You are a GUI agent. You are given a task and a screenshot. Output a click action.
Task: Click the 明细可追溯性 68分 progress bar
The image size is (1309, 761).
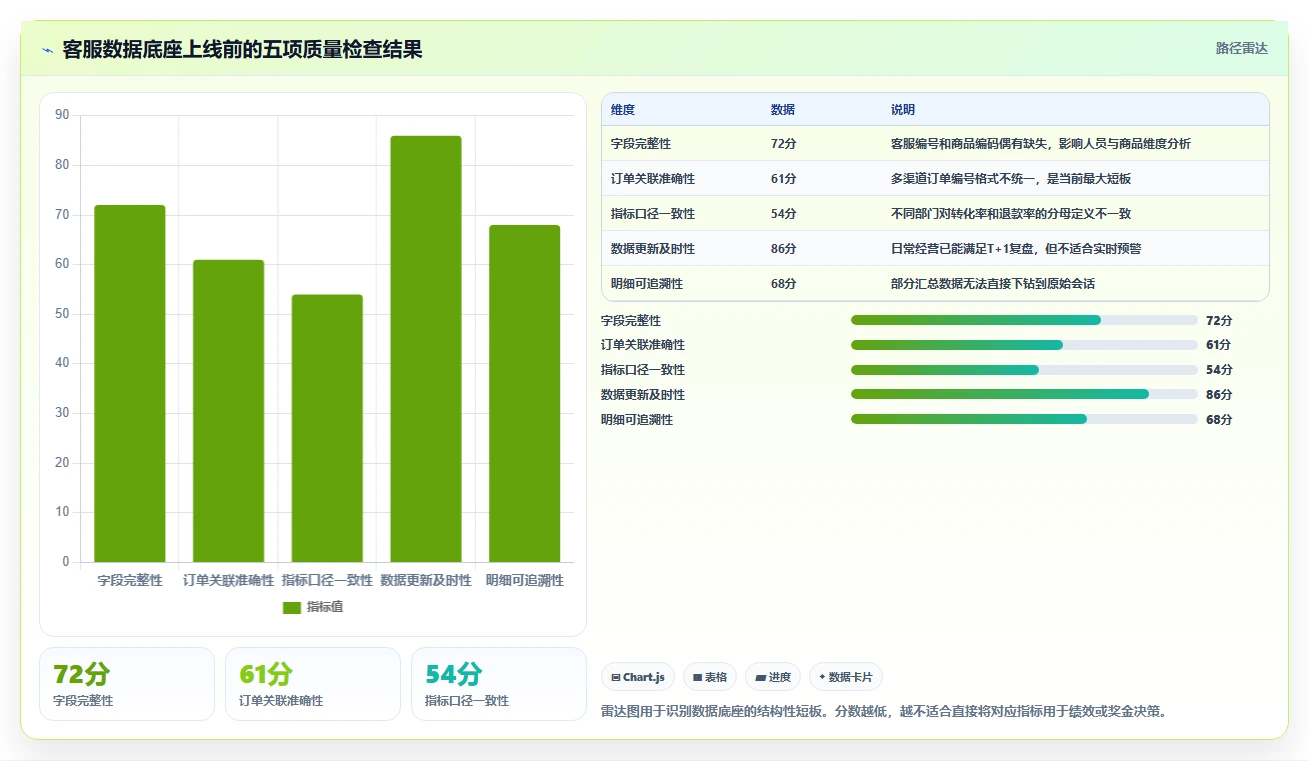[1024, 420]
